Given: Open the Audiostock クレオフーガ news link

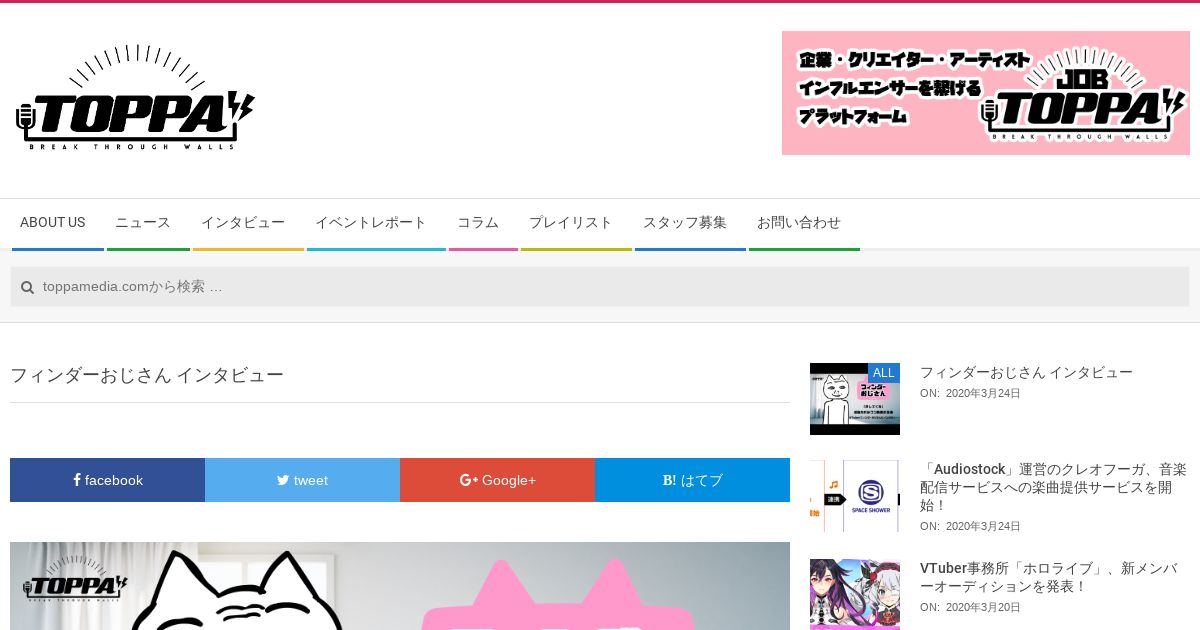Looking at the screenshot, I should pyautogui.click(x=1053, y=487).
